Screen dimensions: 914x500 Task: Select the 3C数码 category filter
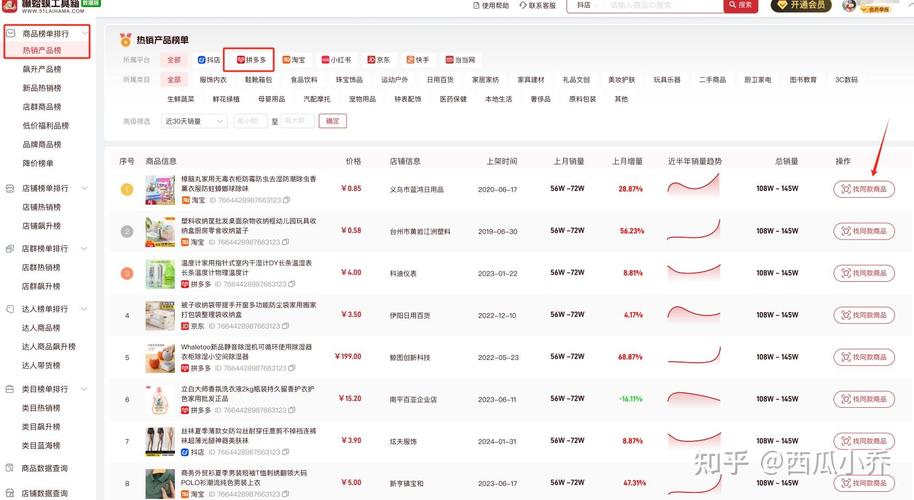(x=846, y=80)
